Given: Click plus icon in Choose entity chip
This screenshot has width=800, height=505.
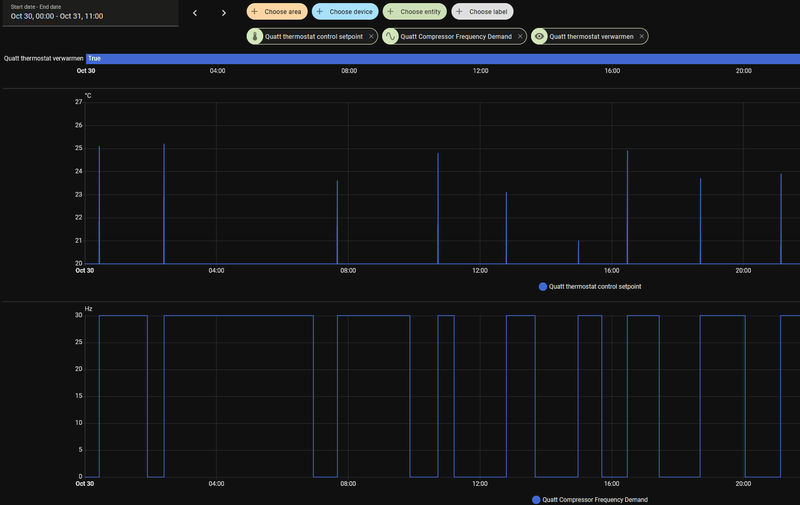Looking at the screenshot, I should coord(390,11).
